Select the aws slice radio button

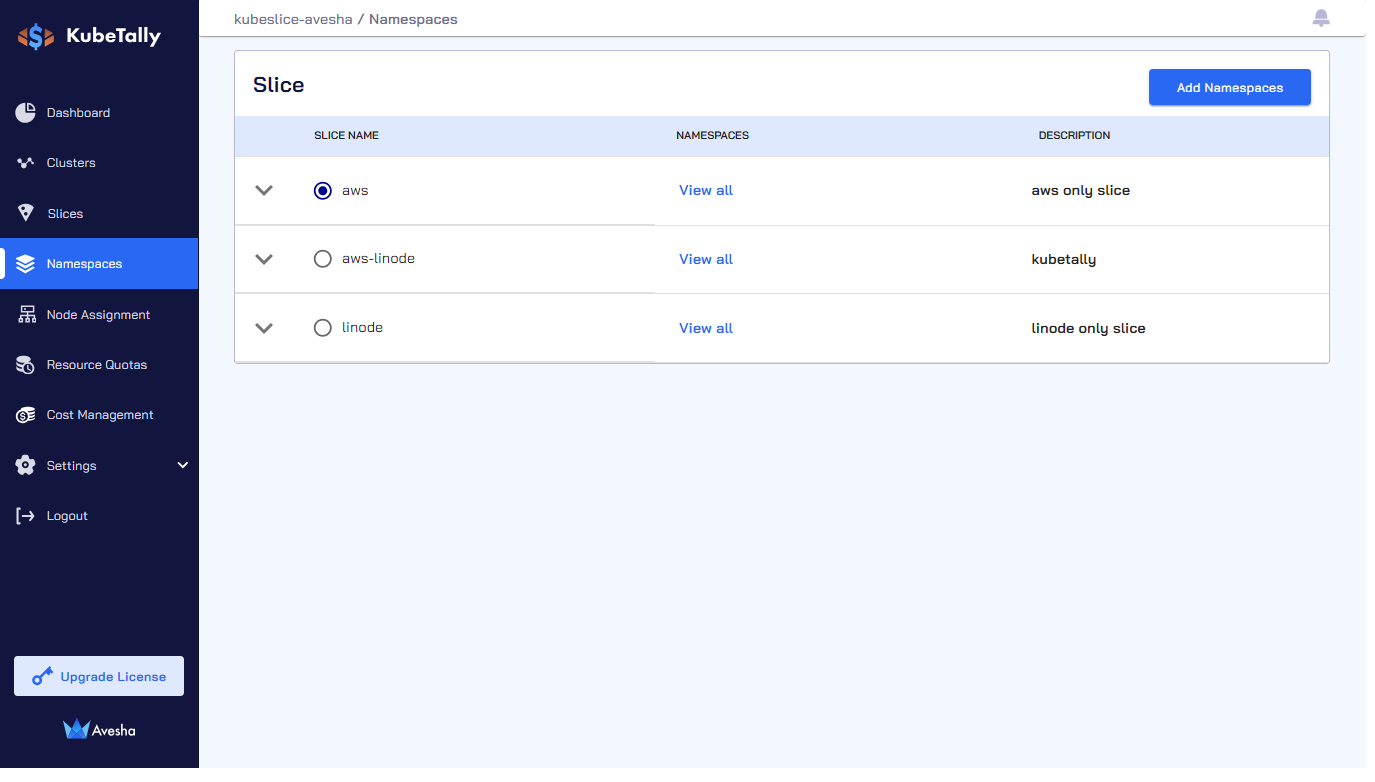(323, 190)
